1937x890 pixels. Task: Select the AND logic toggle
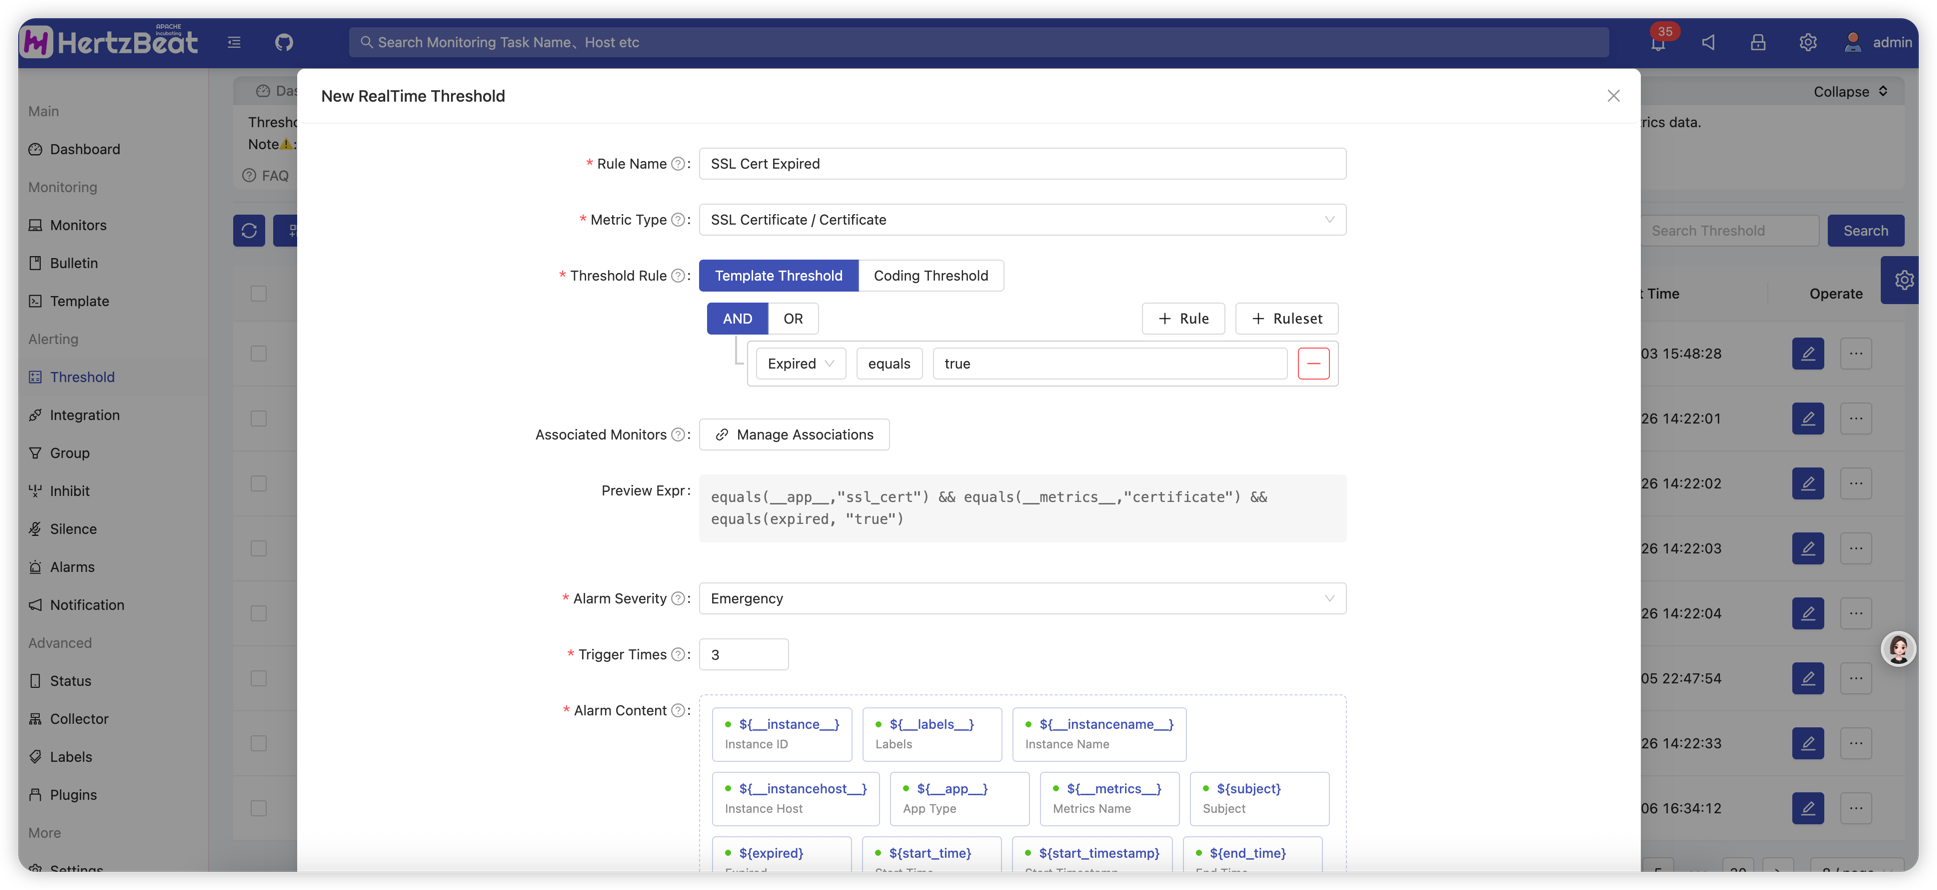[737, 318]
